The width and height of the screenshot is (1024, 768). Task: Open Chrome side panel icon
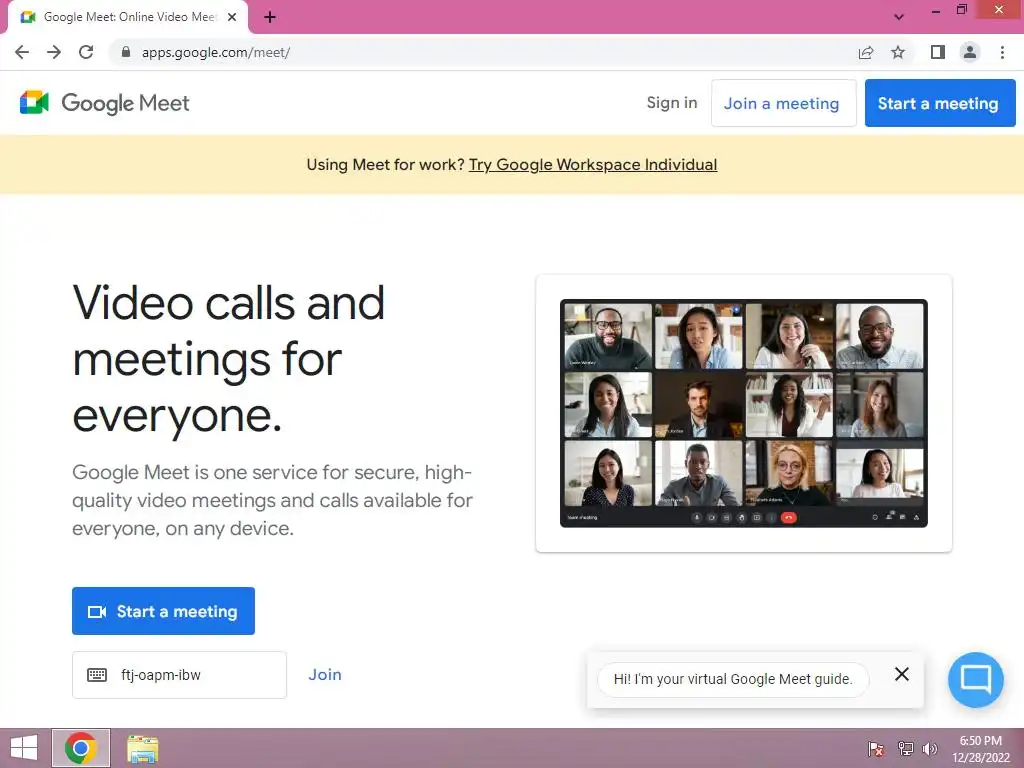[x=938, y=52]
